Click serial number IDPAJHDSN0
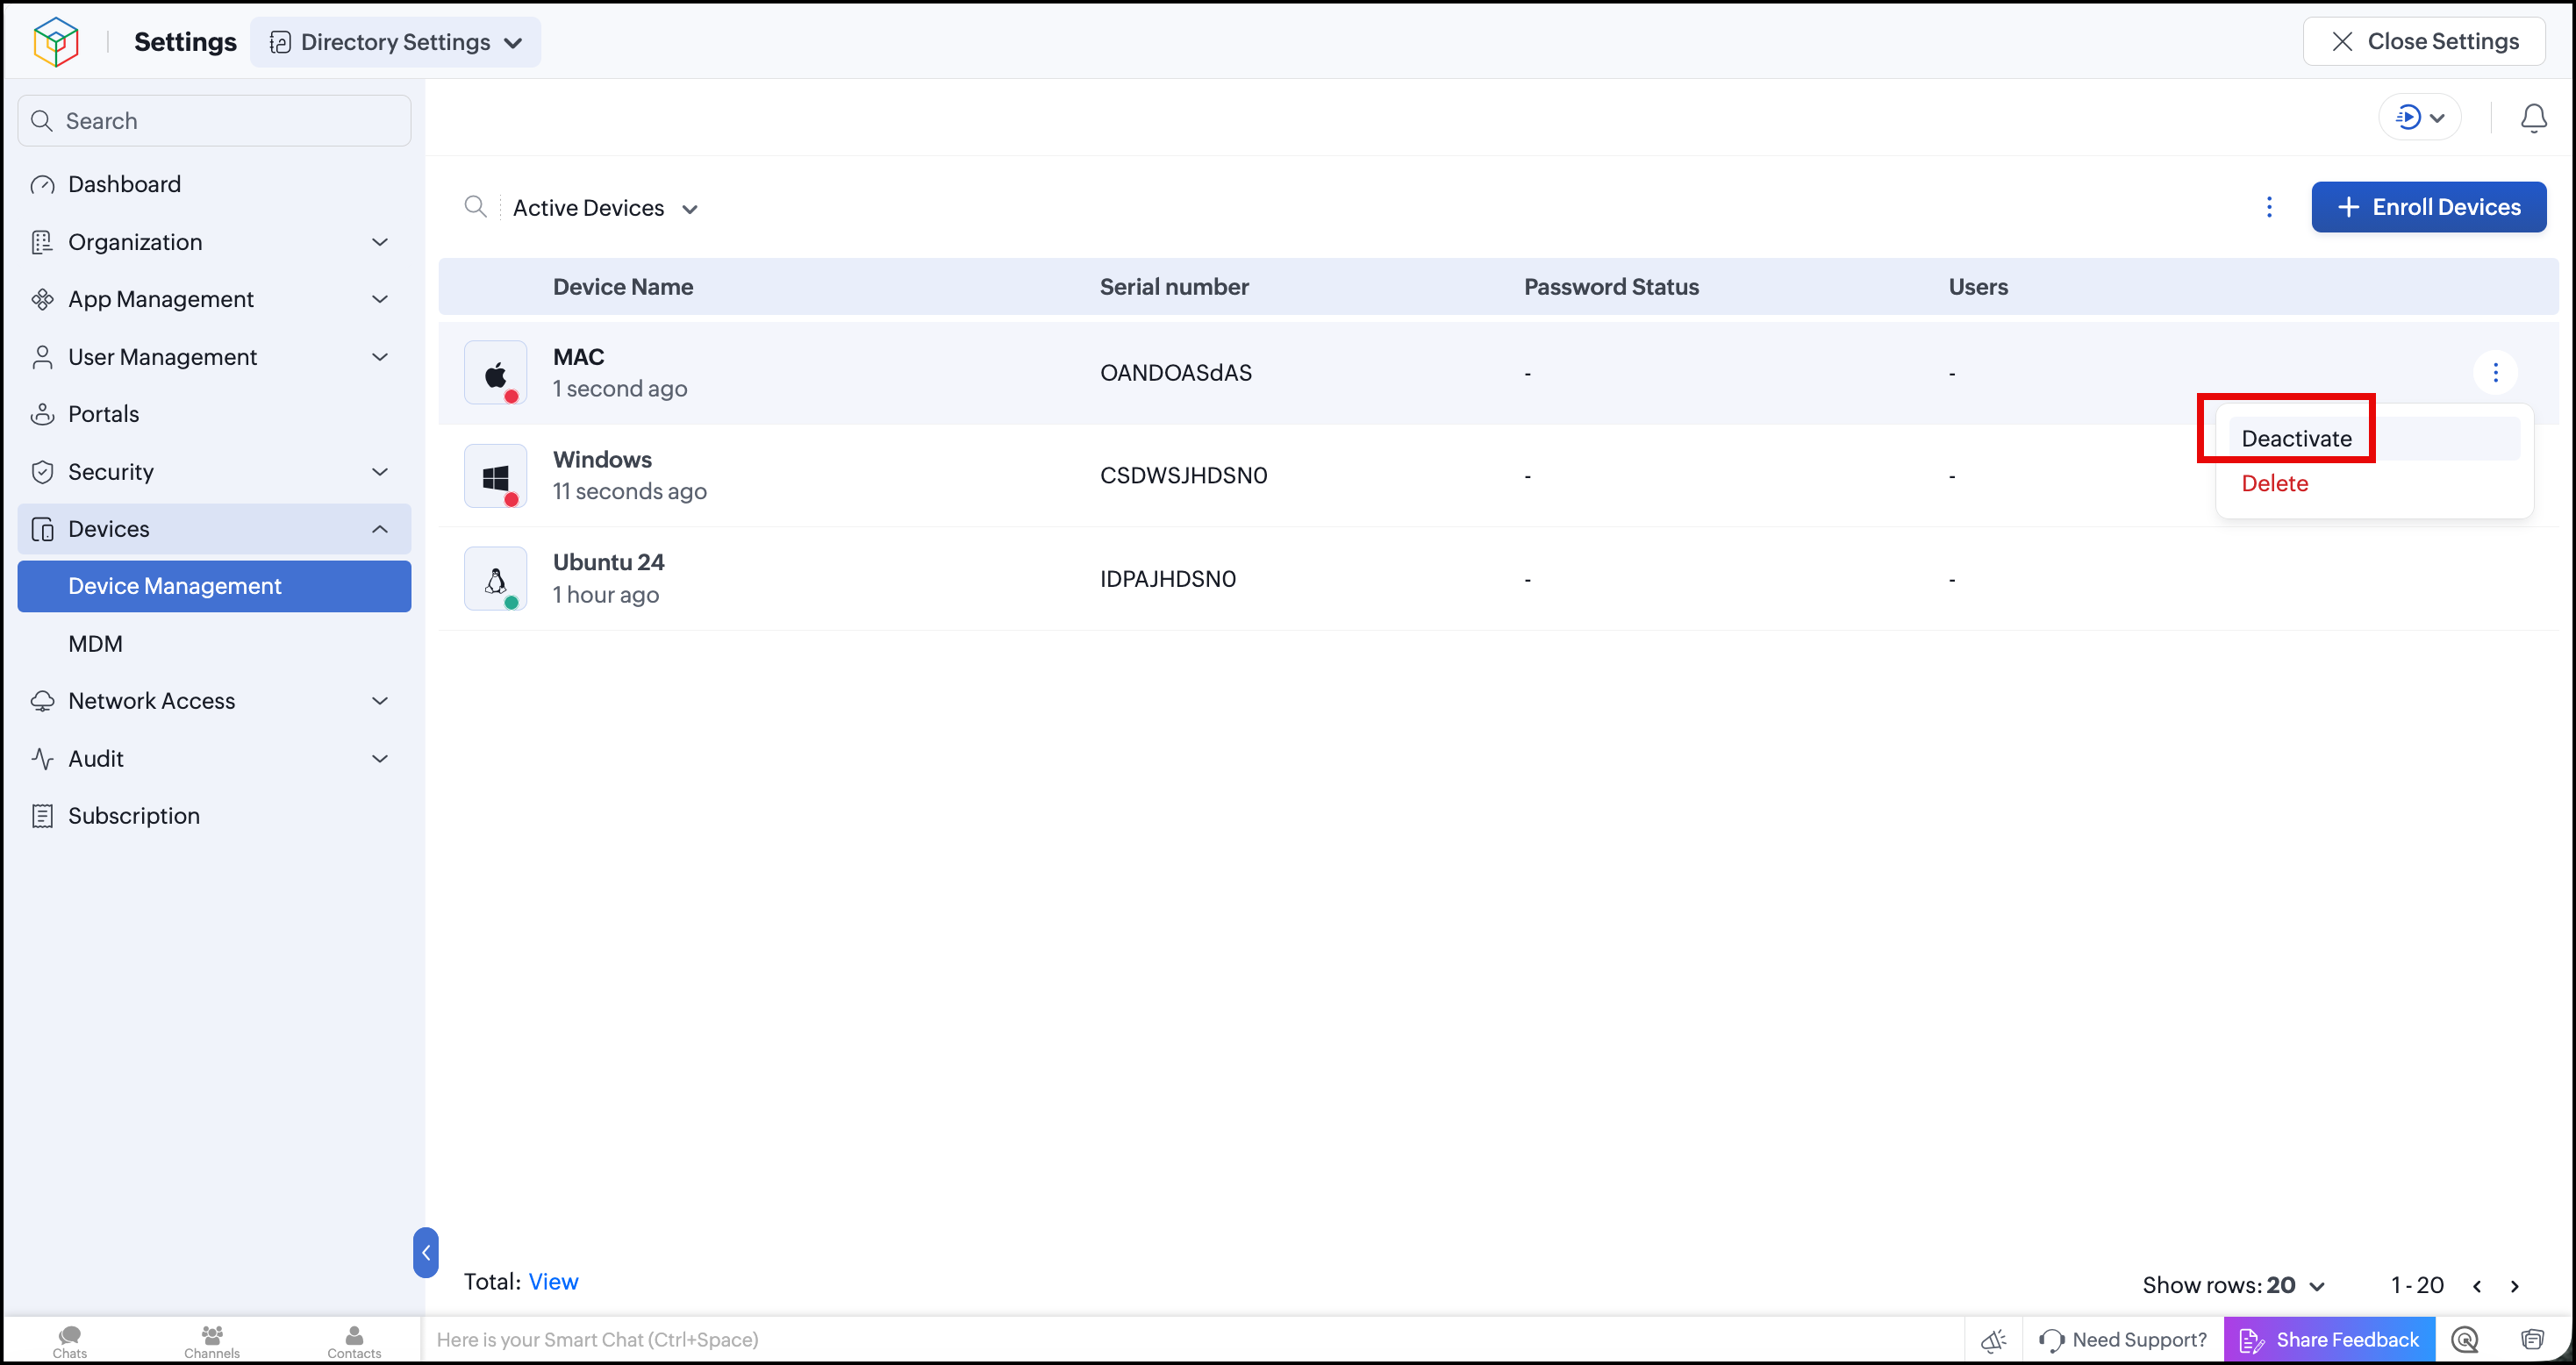2576x1365 pixels. point(1168,579)
